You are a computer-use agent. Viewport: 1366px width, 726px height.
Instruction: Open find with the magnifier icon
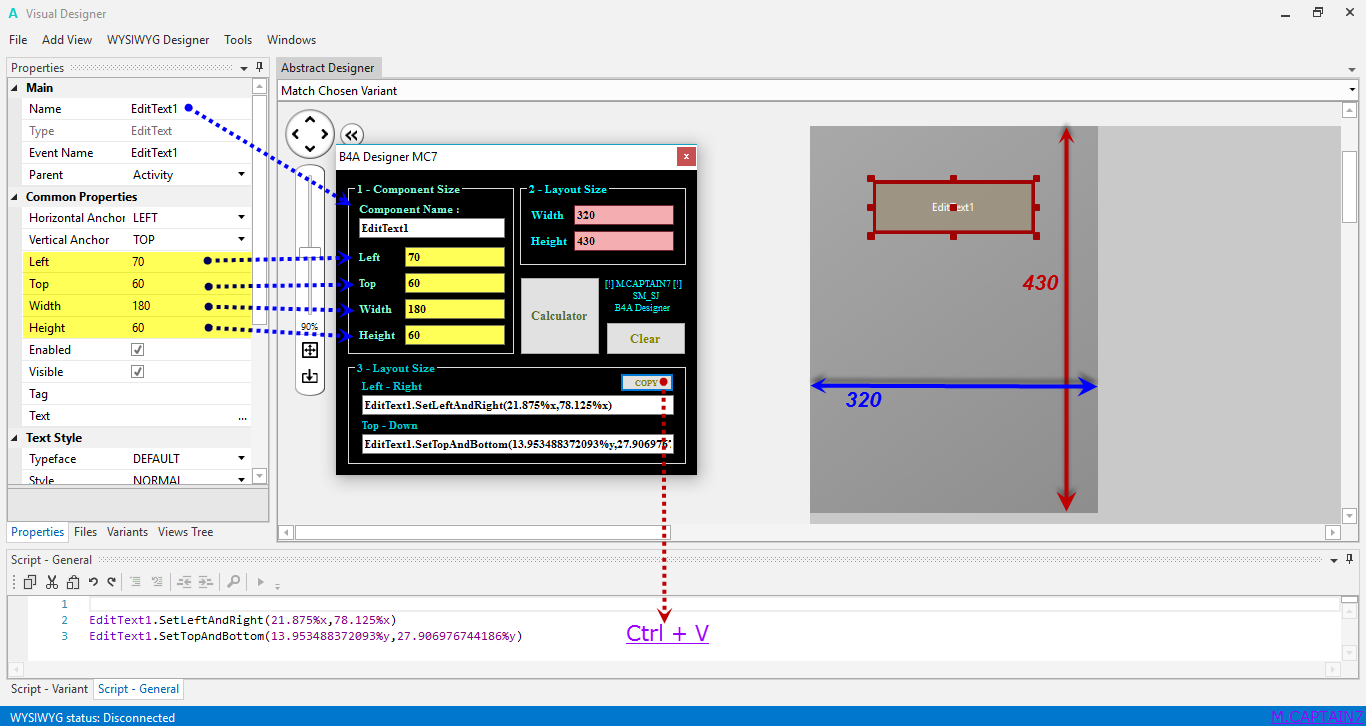(x=233, y=582)
